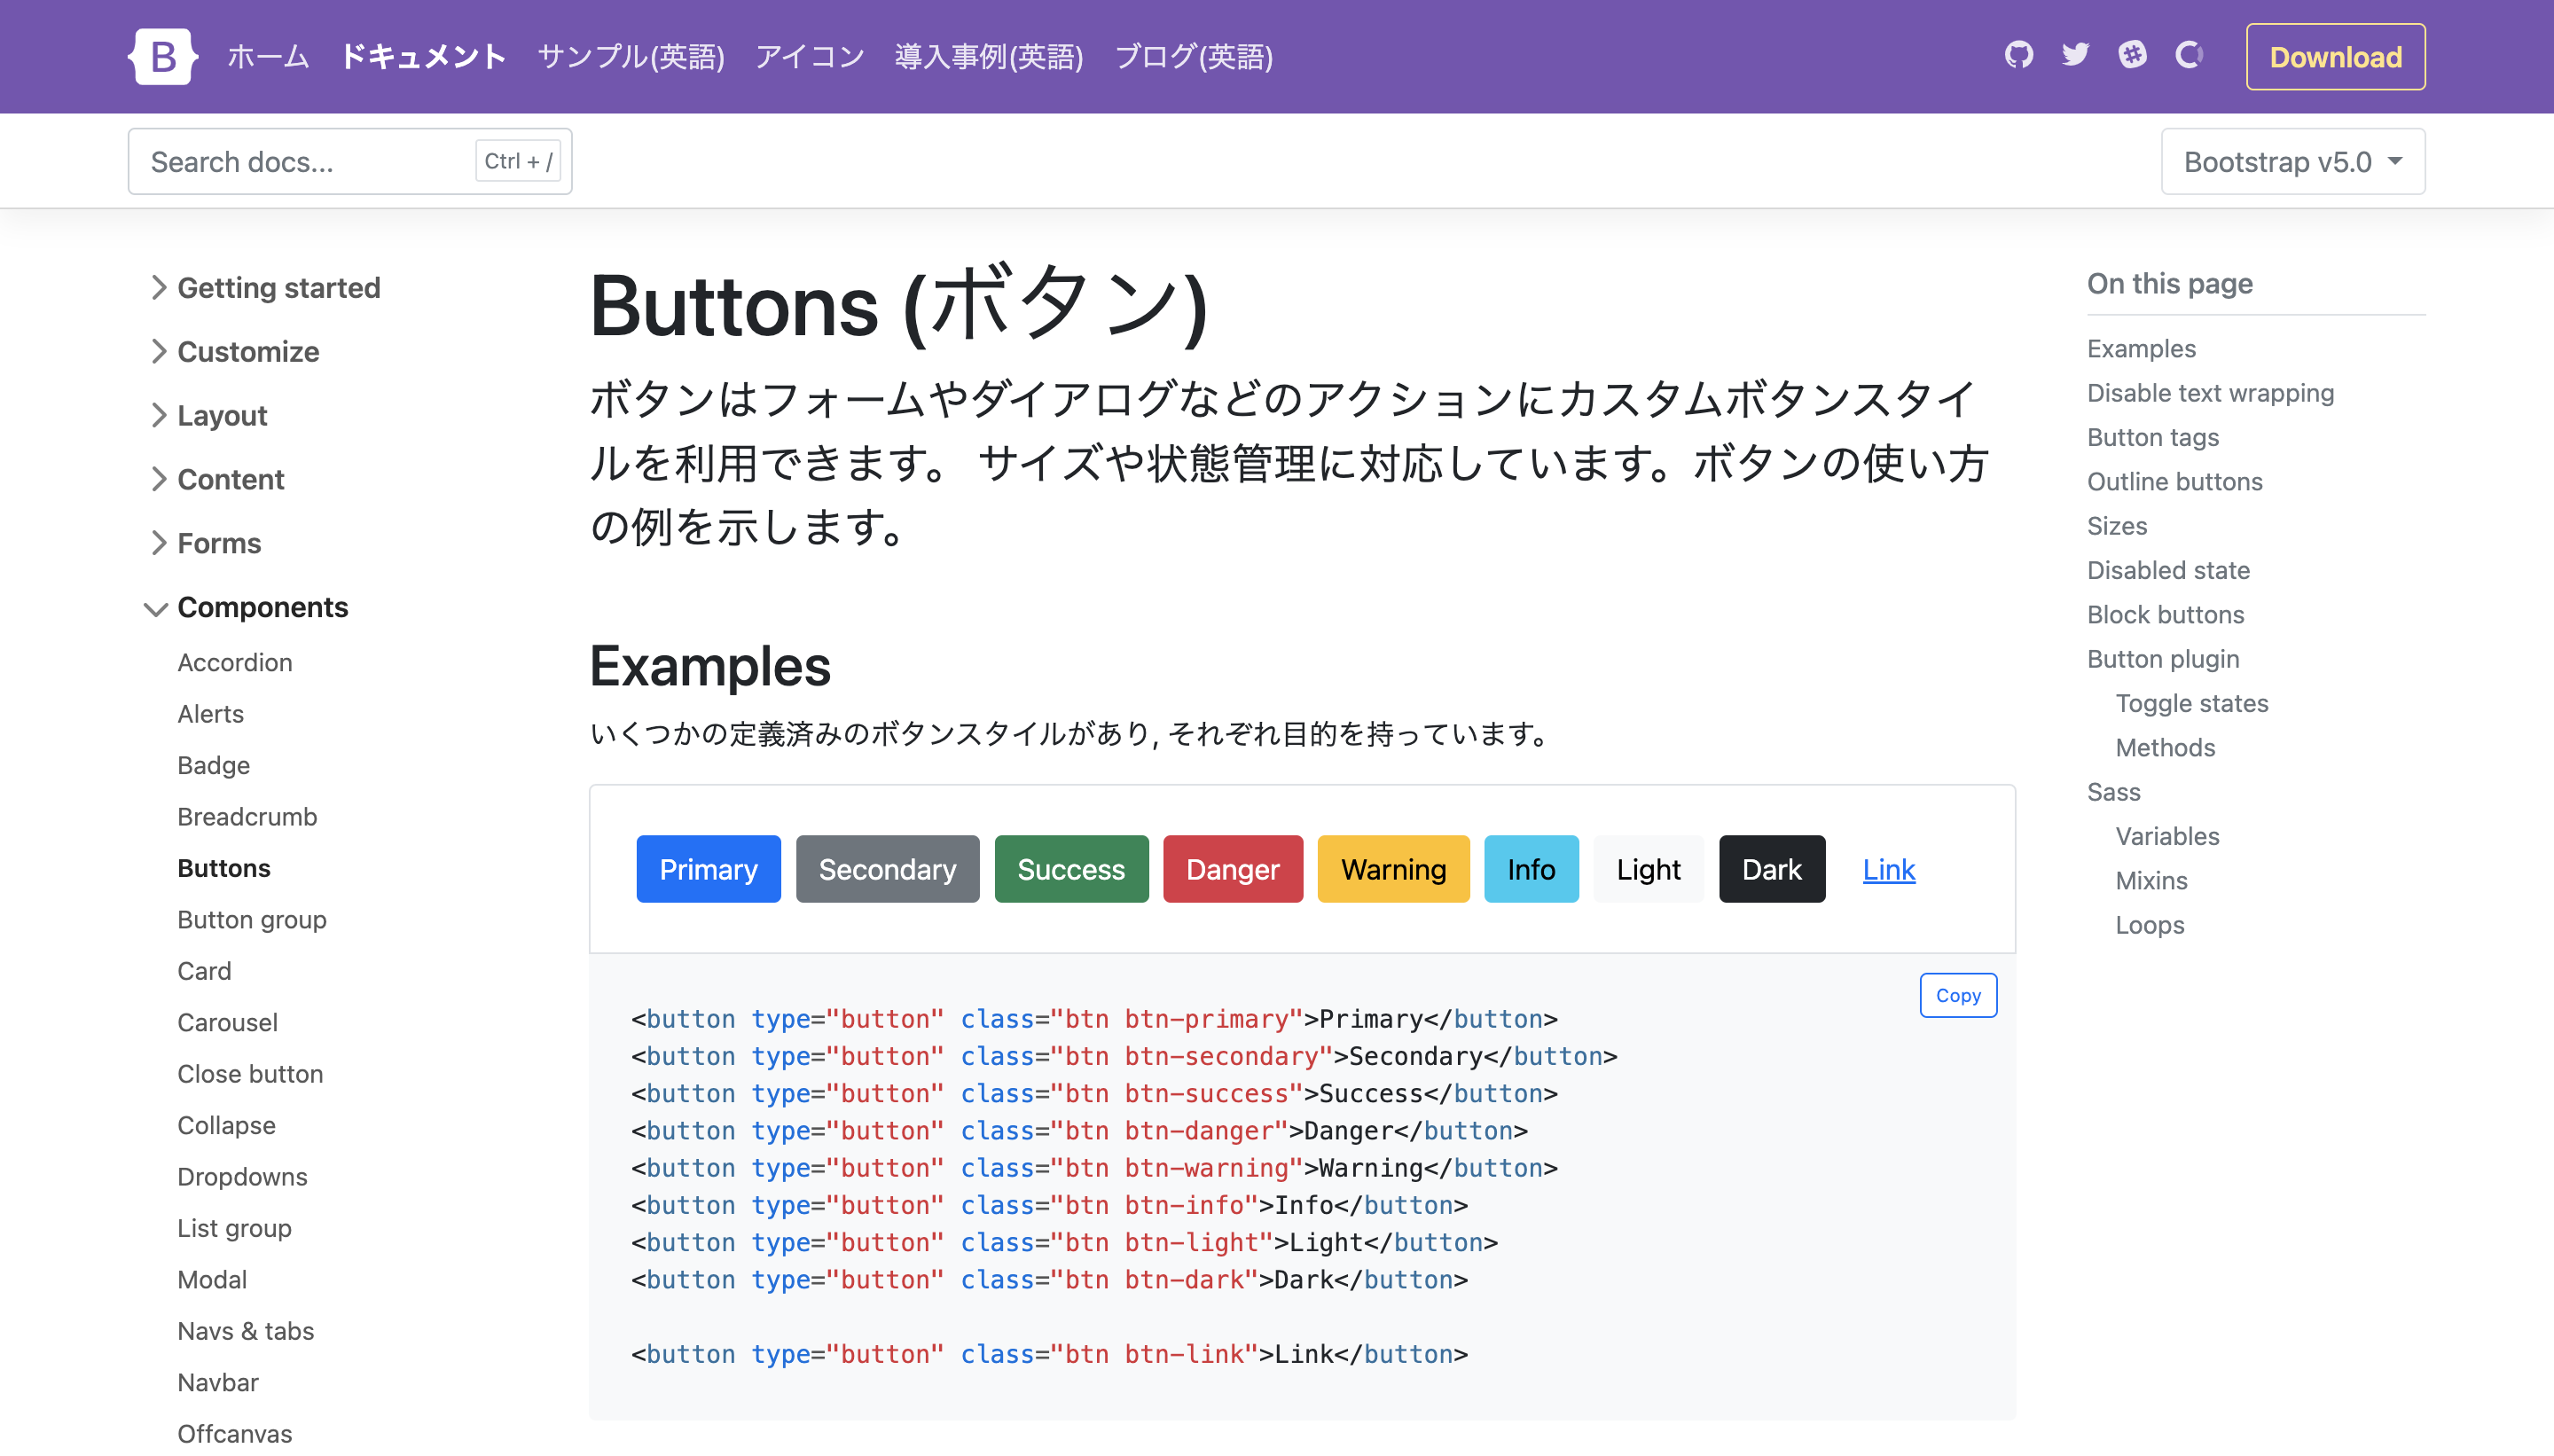Image resolution: width=2554 pixels, height=1456 pixels.
Task: Open the GitHub icon link
Action: pyautogui.click(x=2018, y=55)
